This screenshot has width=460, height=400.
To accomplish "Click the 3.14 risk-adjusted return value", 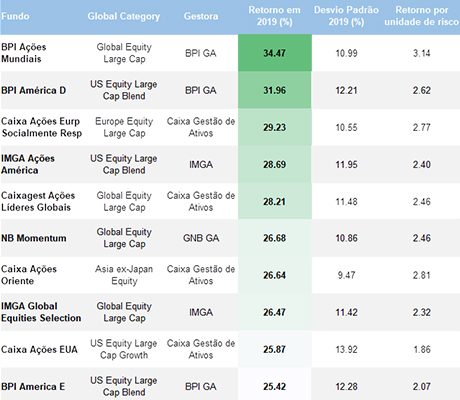I will [x=422, y=53].
